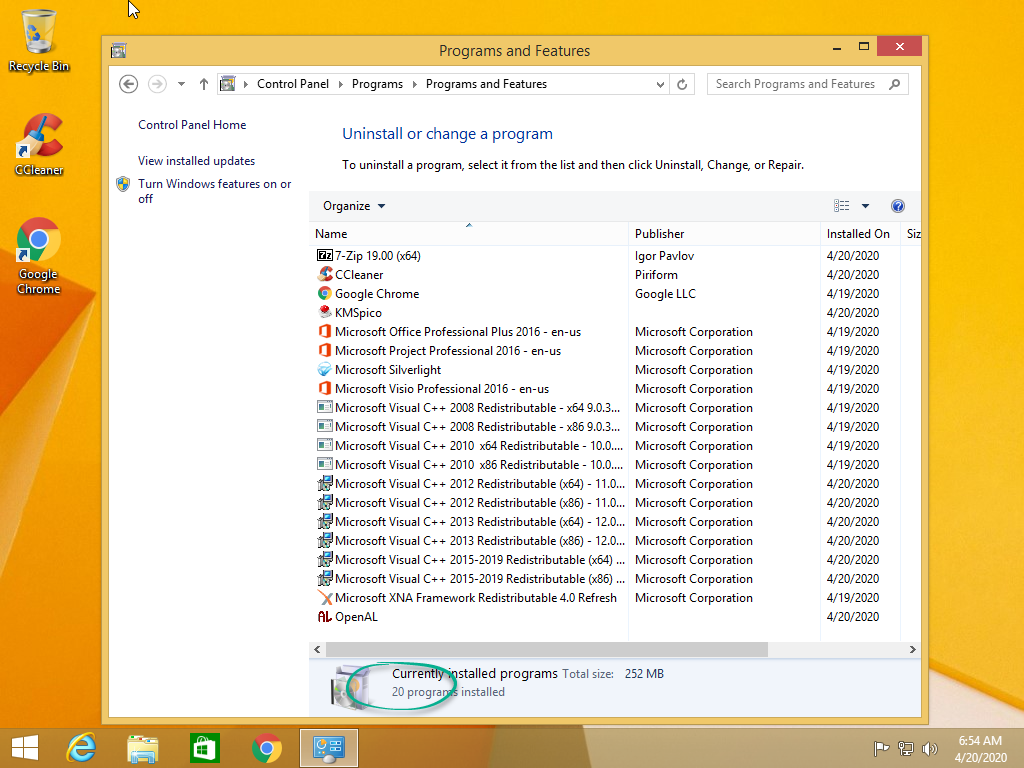1024x768 pixels.
Task: Click the Google Chrome icon in program list
Action: pyautogui.click(x=325, y=294)
